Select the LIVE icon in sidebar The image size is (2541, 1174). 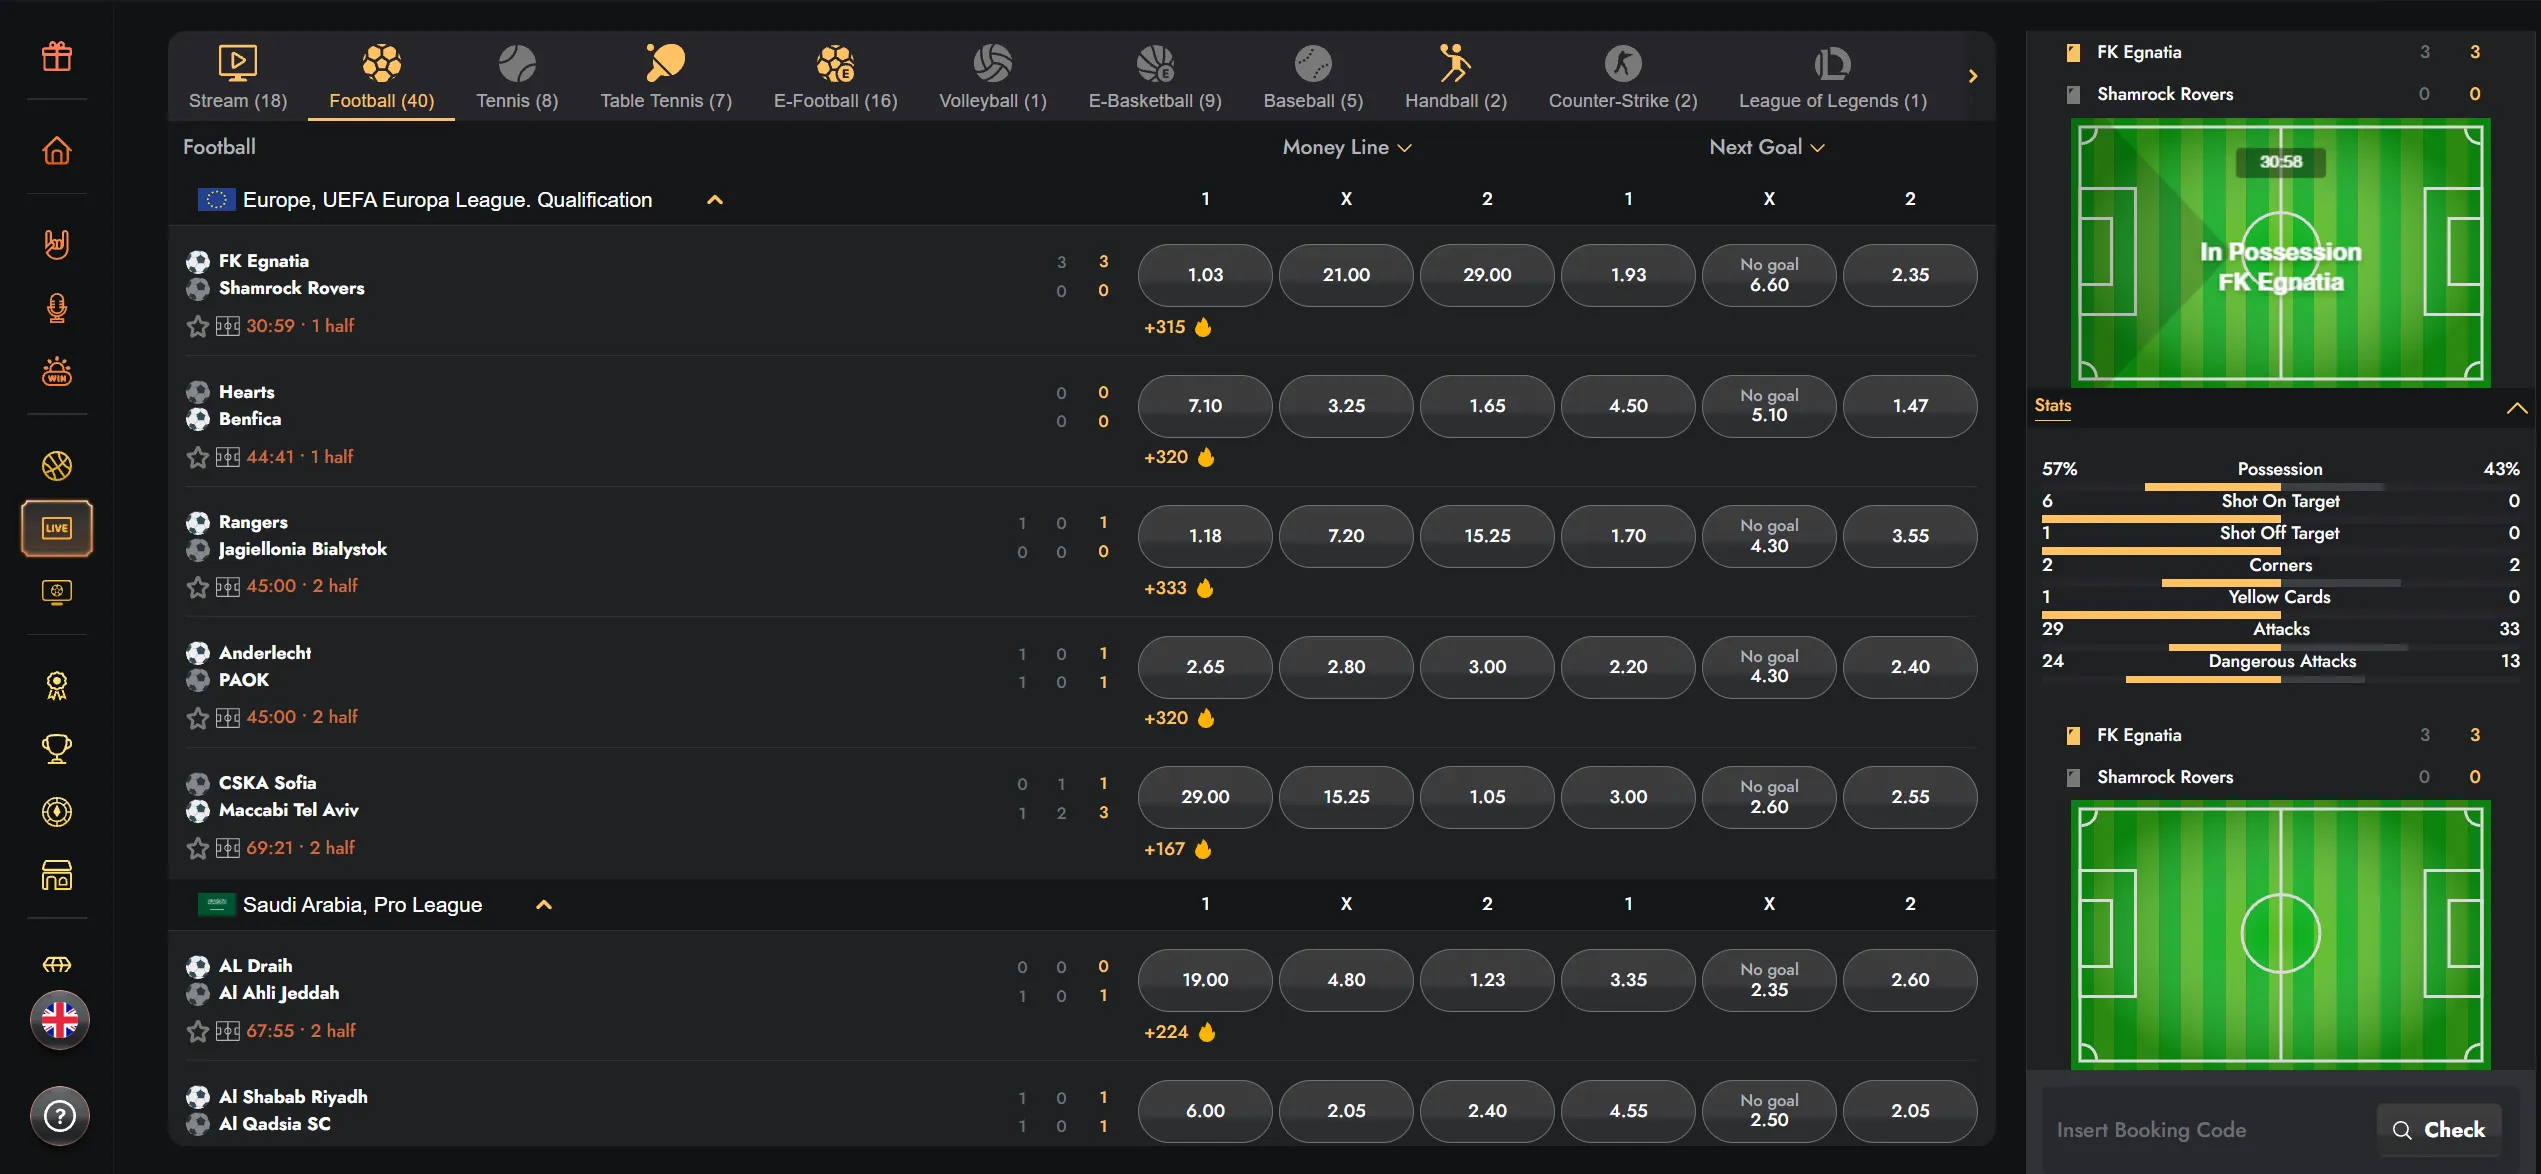pyautogui.click(x=57, y=528)
